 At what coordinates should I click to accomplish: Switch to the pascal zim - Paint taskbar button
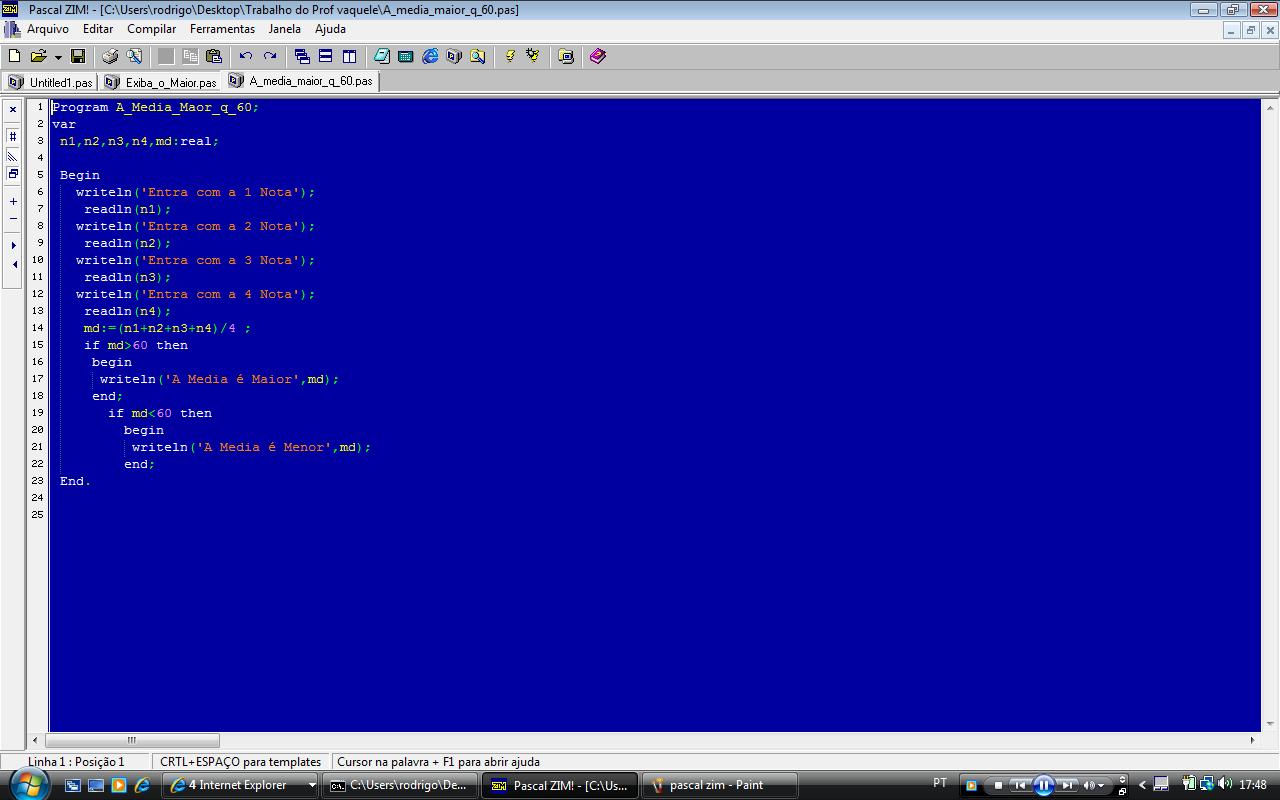(718, 785)
